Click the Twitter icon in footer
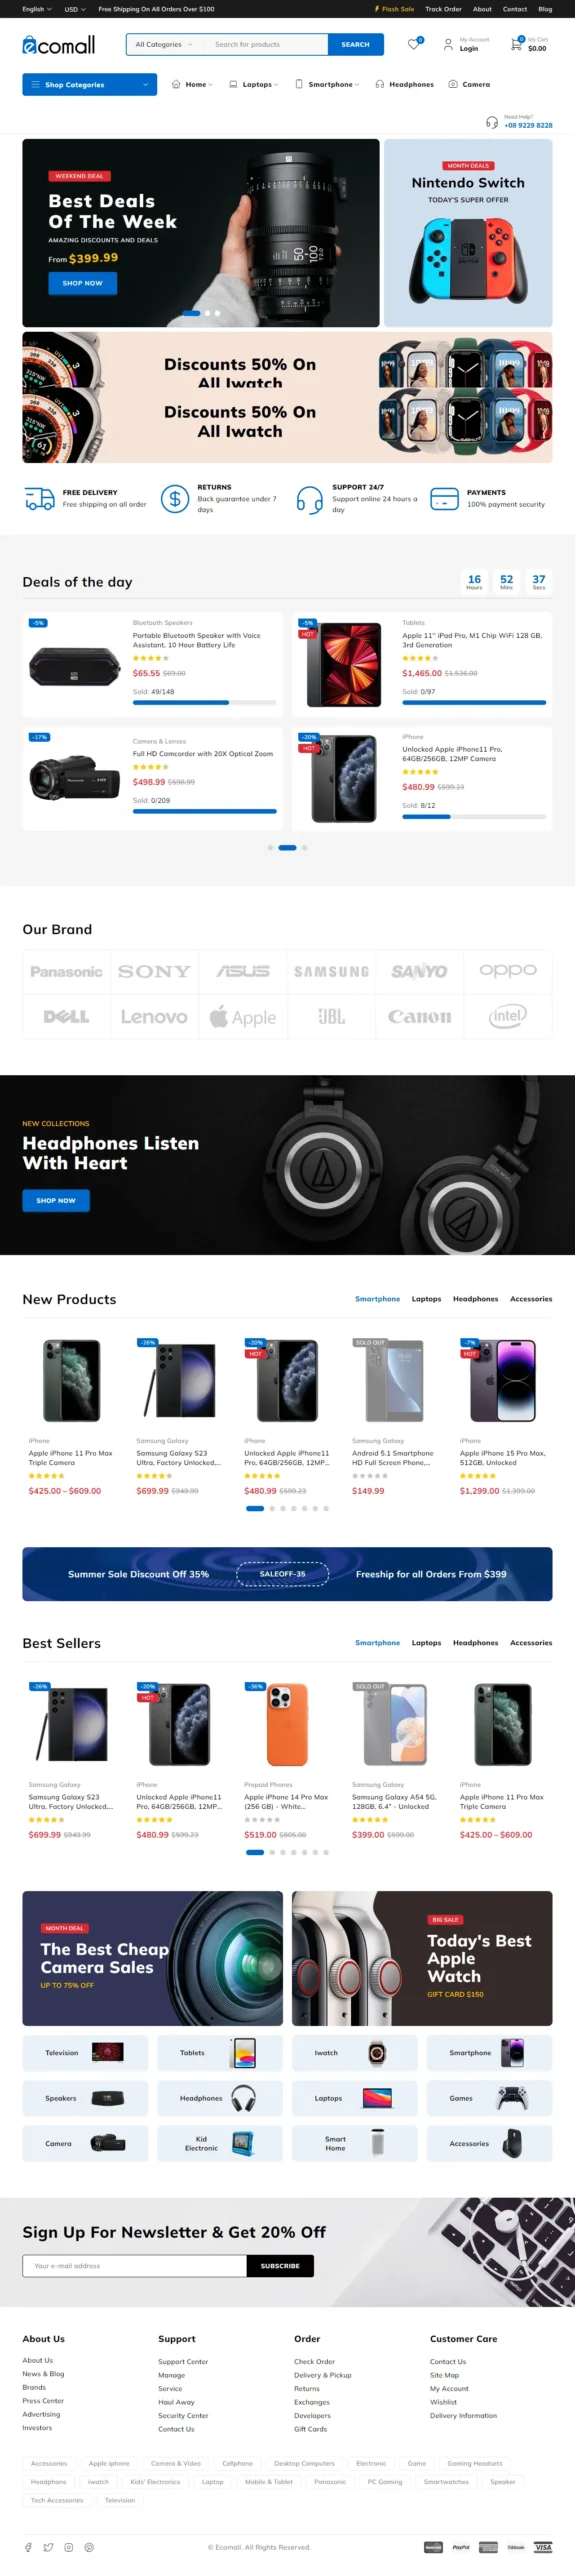The image size is (575, 2560). click(x=48, y=2547)
